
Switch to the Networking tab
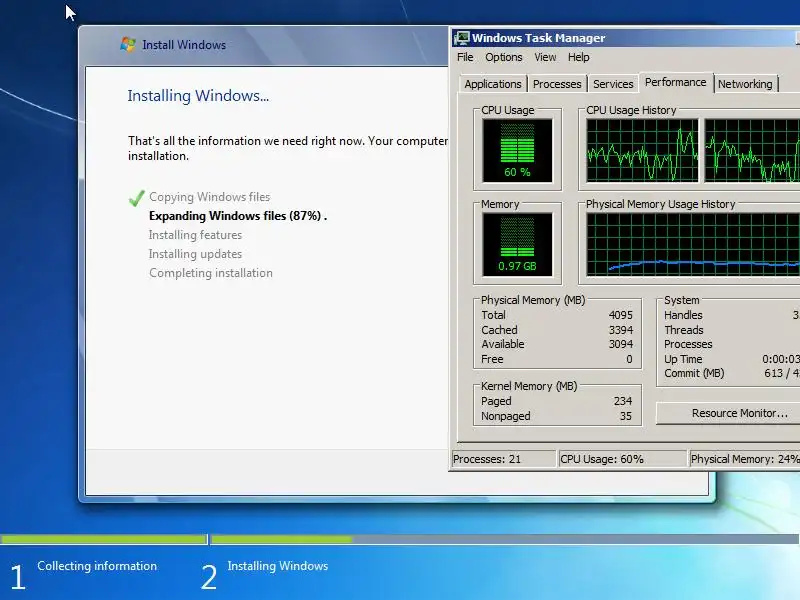[x=745, y=84]
